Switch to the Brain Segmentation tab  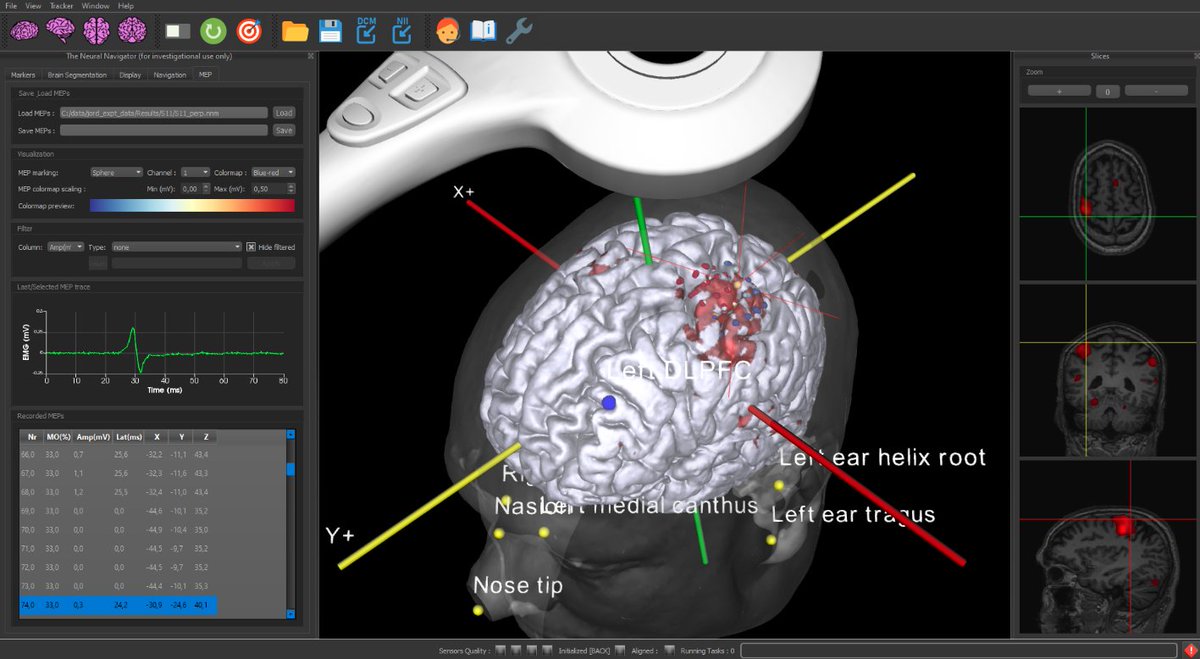(x=77, y=75)
